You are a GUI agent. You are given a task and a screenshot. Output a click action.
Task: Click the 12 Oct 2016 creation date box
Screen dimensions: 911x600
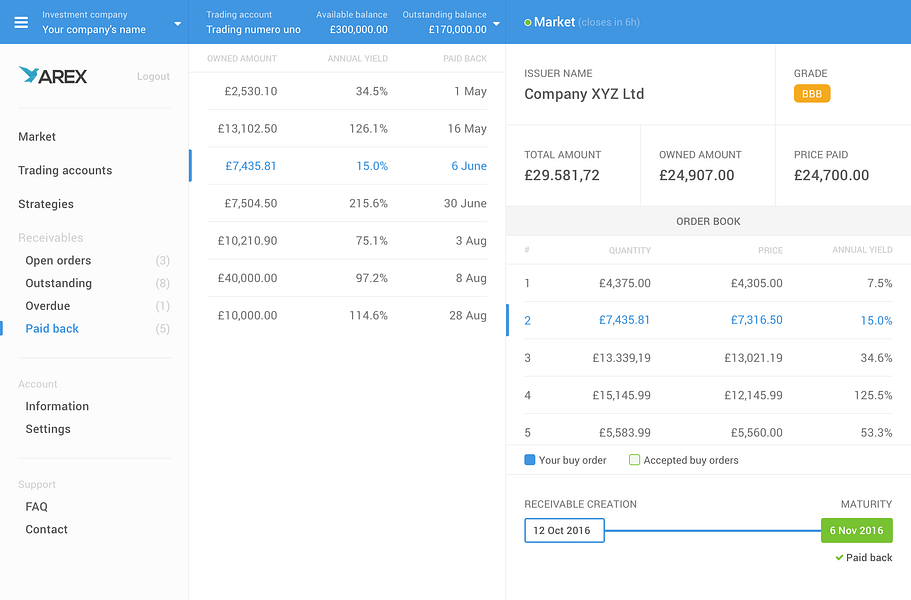pos(564,530)
